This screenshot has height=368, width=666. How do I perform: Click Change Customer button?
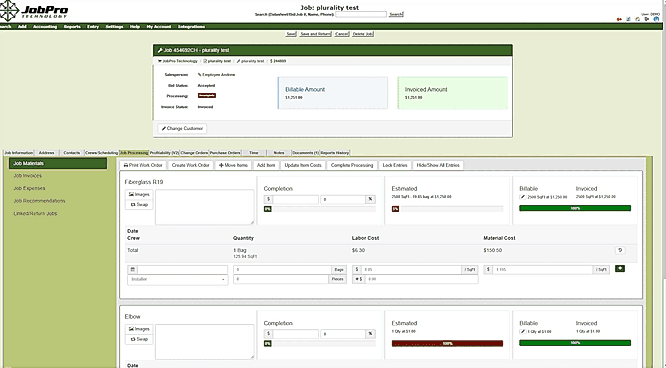(x=182, y=128)
